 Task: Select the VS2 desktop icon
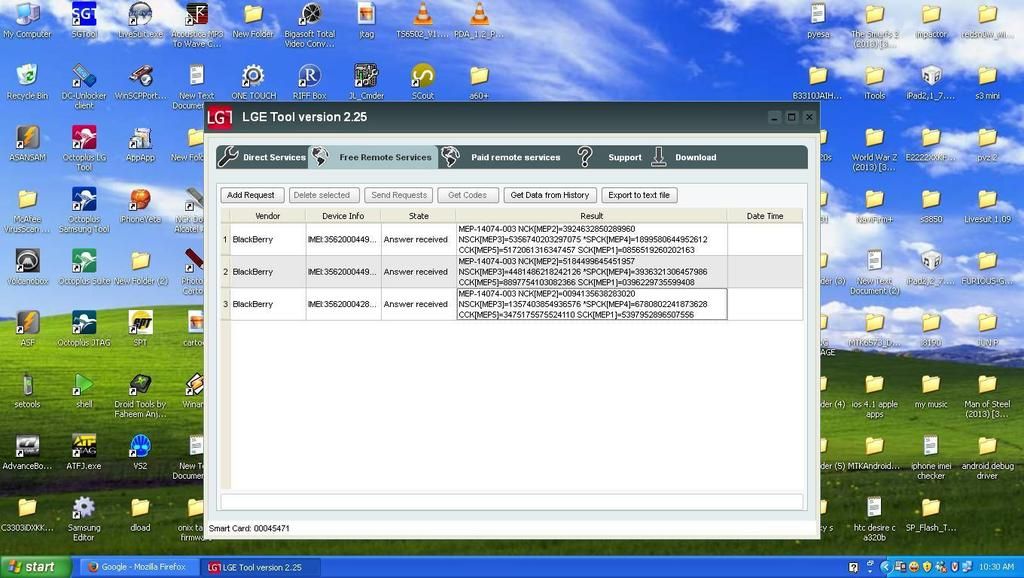[140, 452]
